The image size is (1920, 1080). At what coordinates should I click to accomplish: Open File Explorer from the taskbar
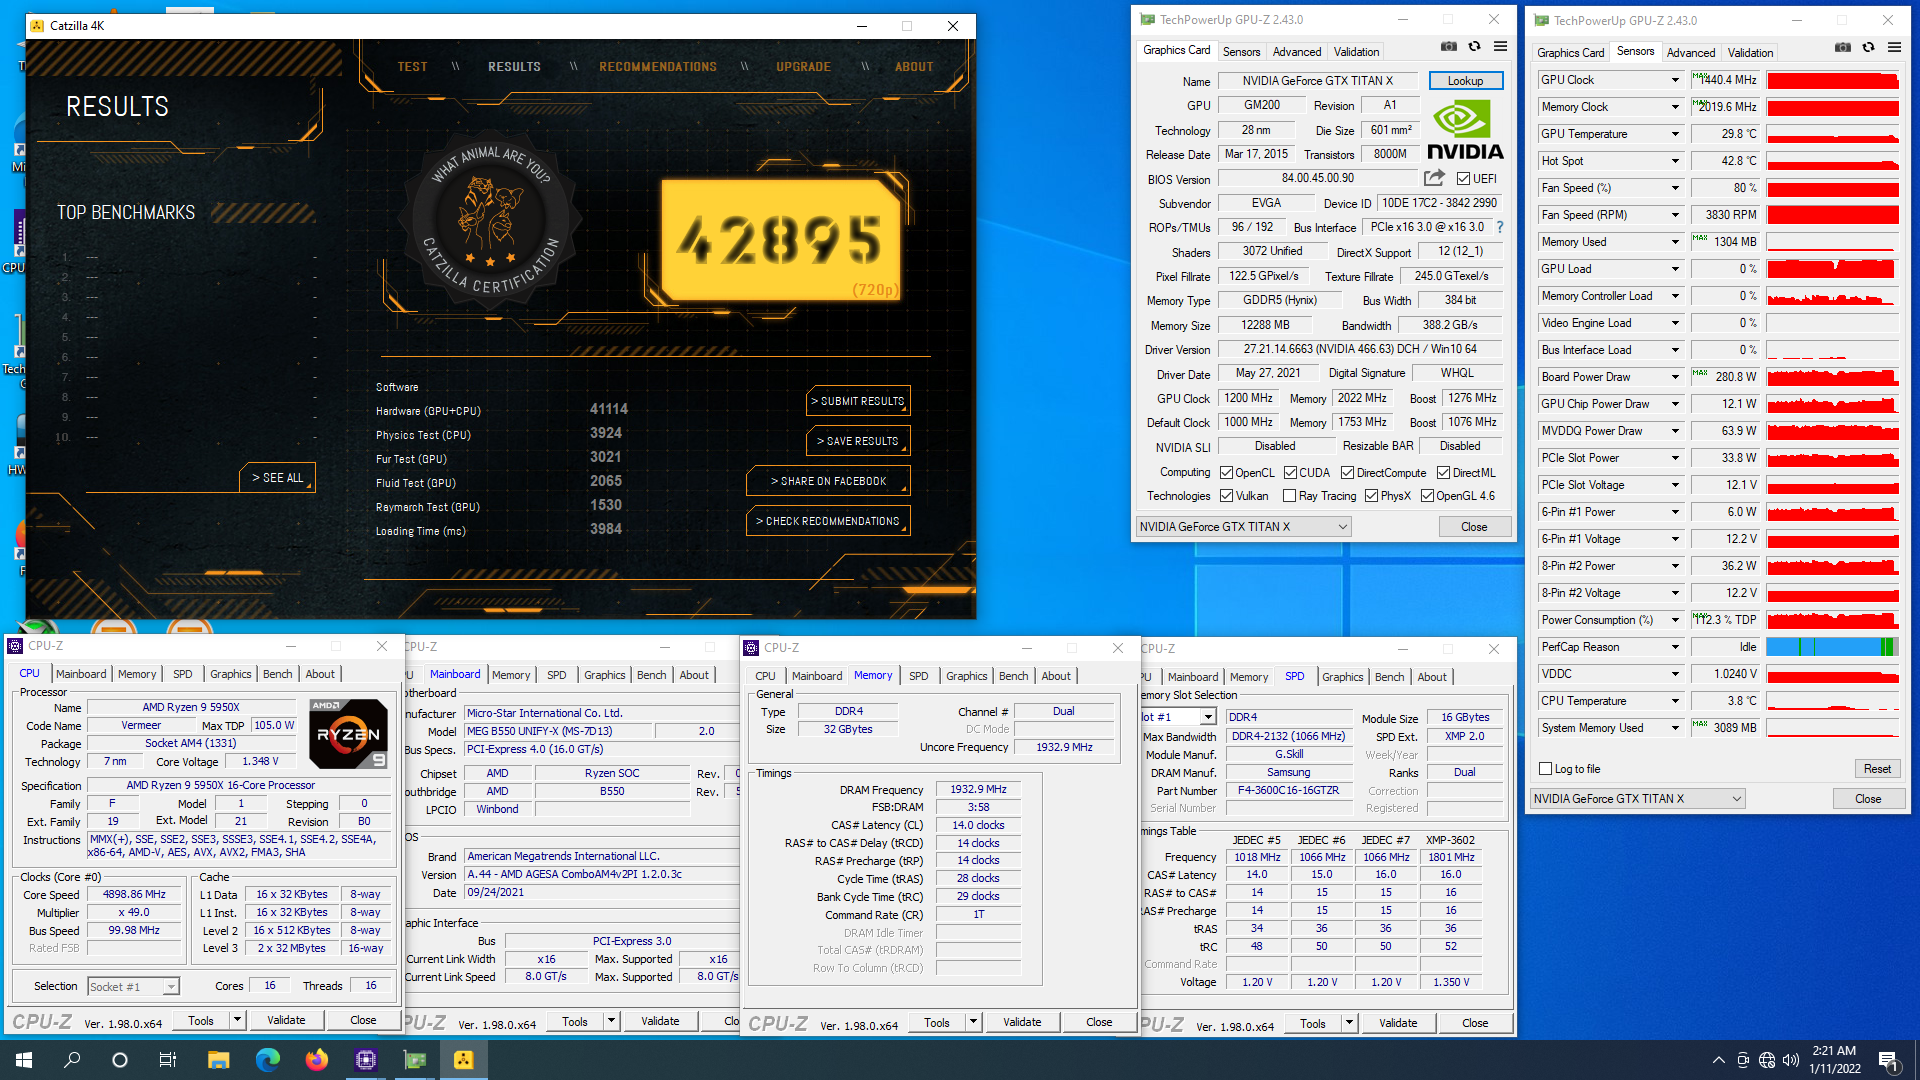(x=218, y=1060)
